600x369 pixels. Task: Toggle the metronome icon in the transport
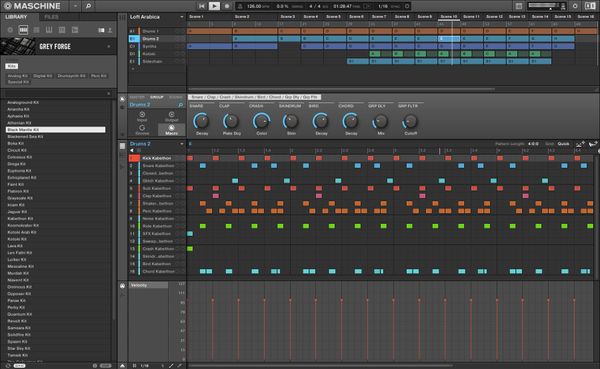pyautogui.click(x=240, y=6)
